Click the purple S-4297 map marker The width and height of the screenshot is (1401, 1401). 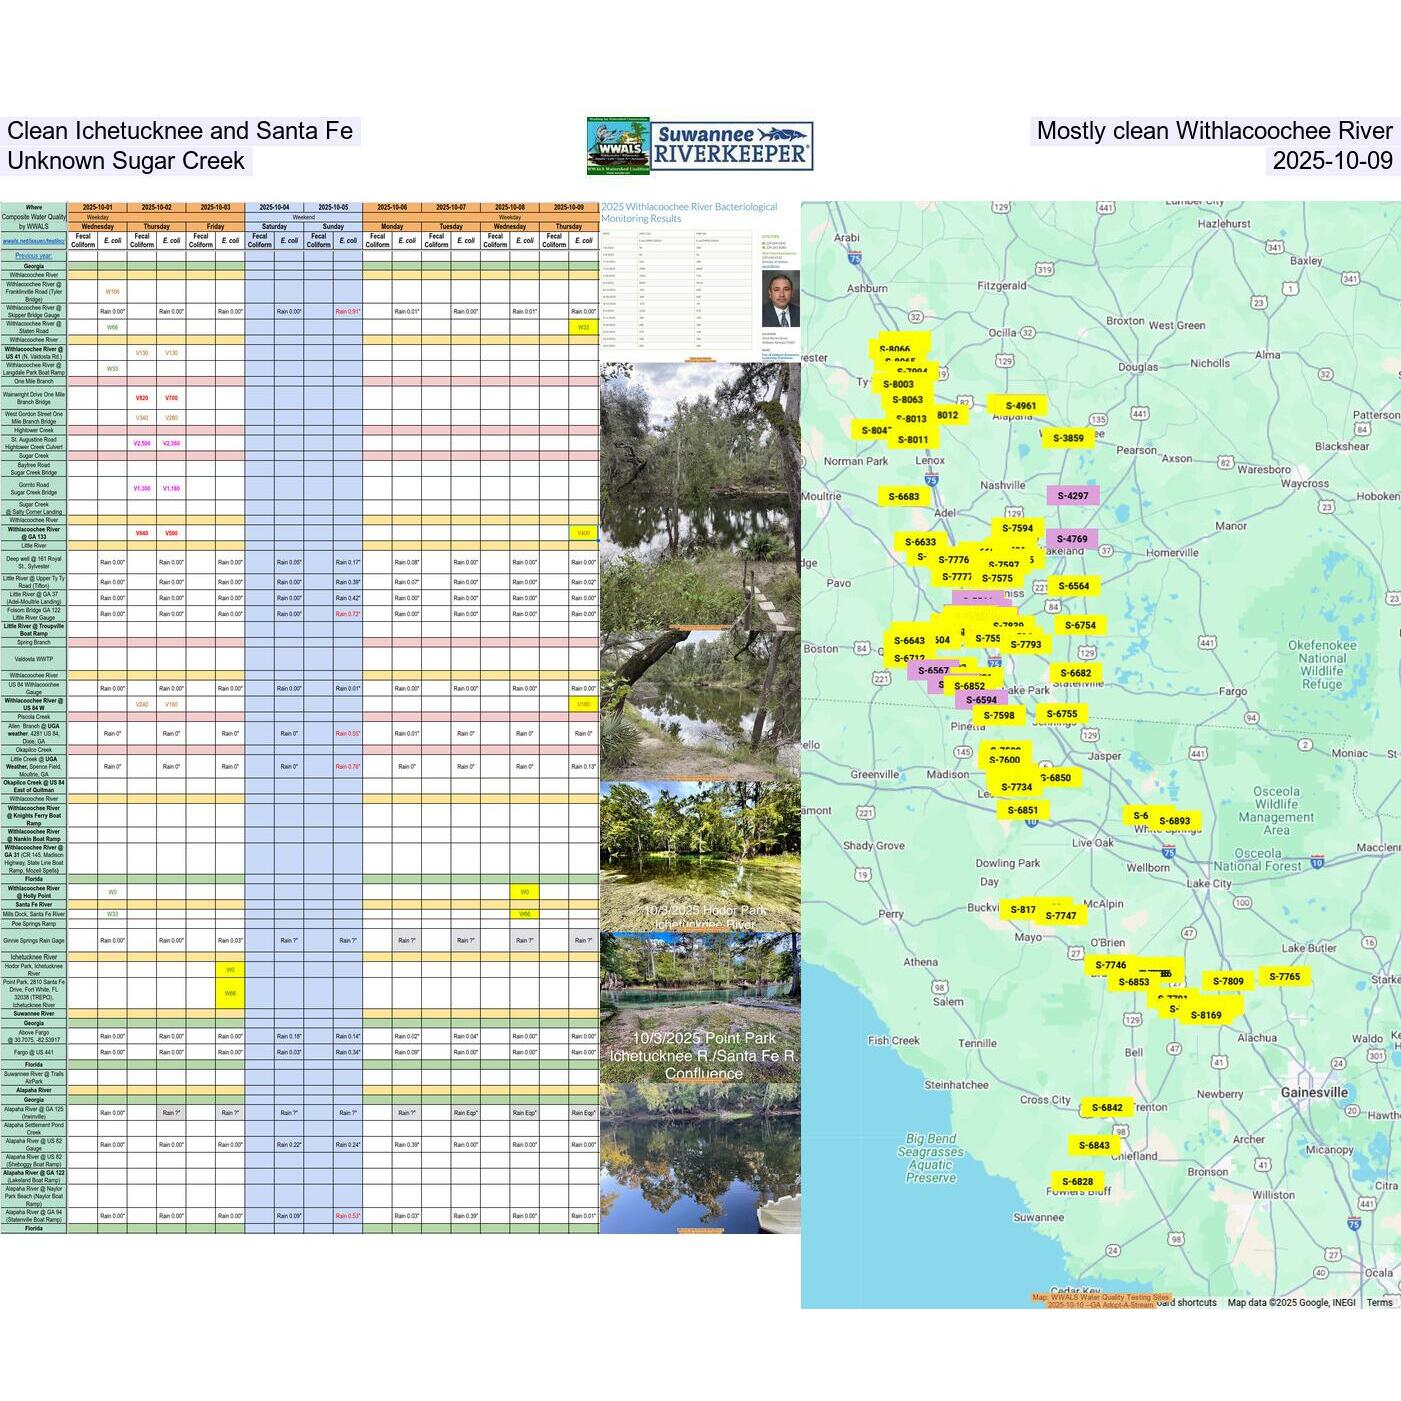pos(1072,496)
